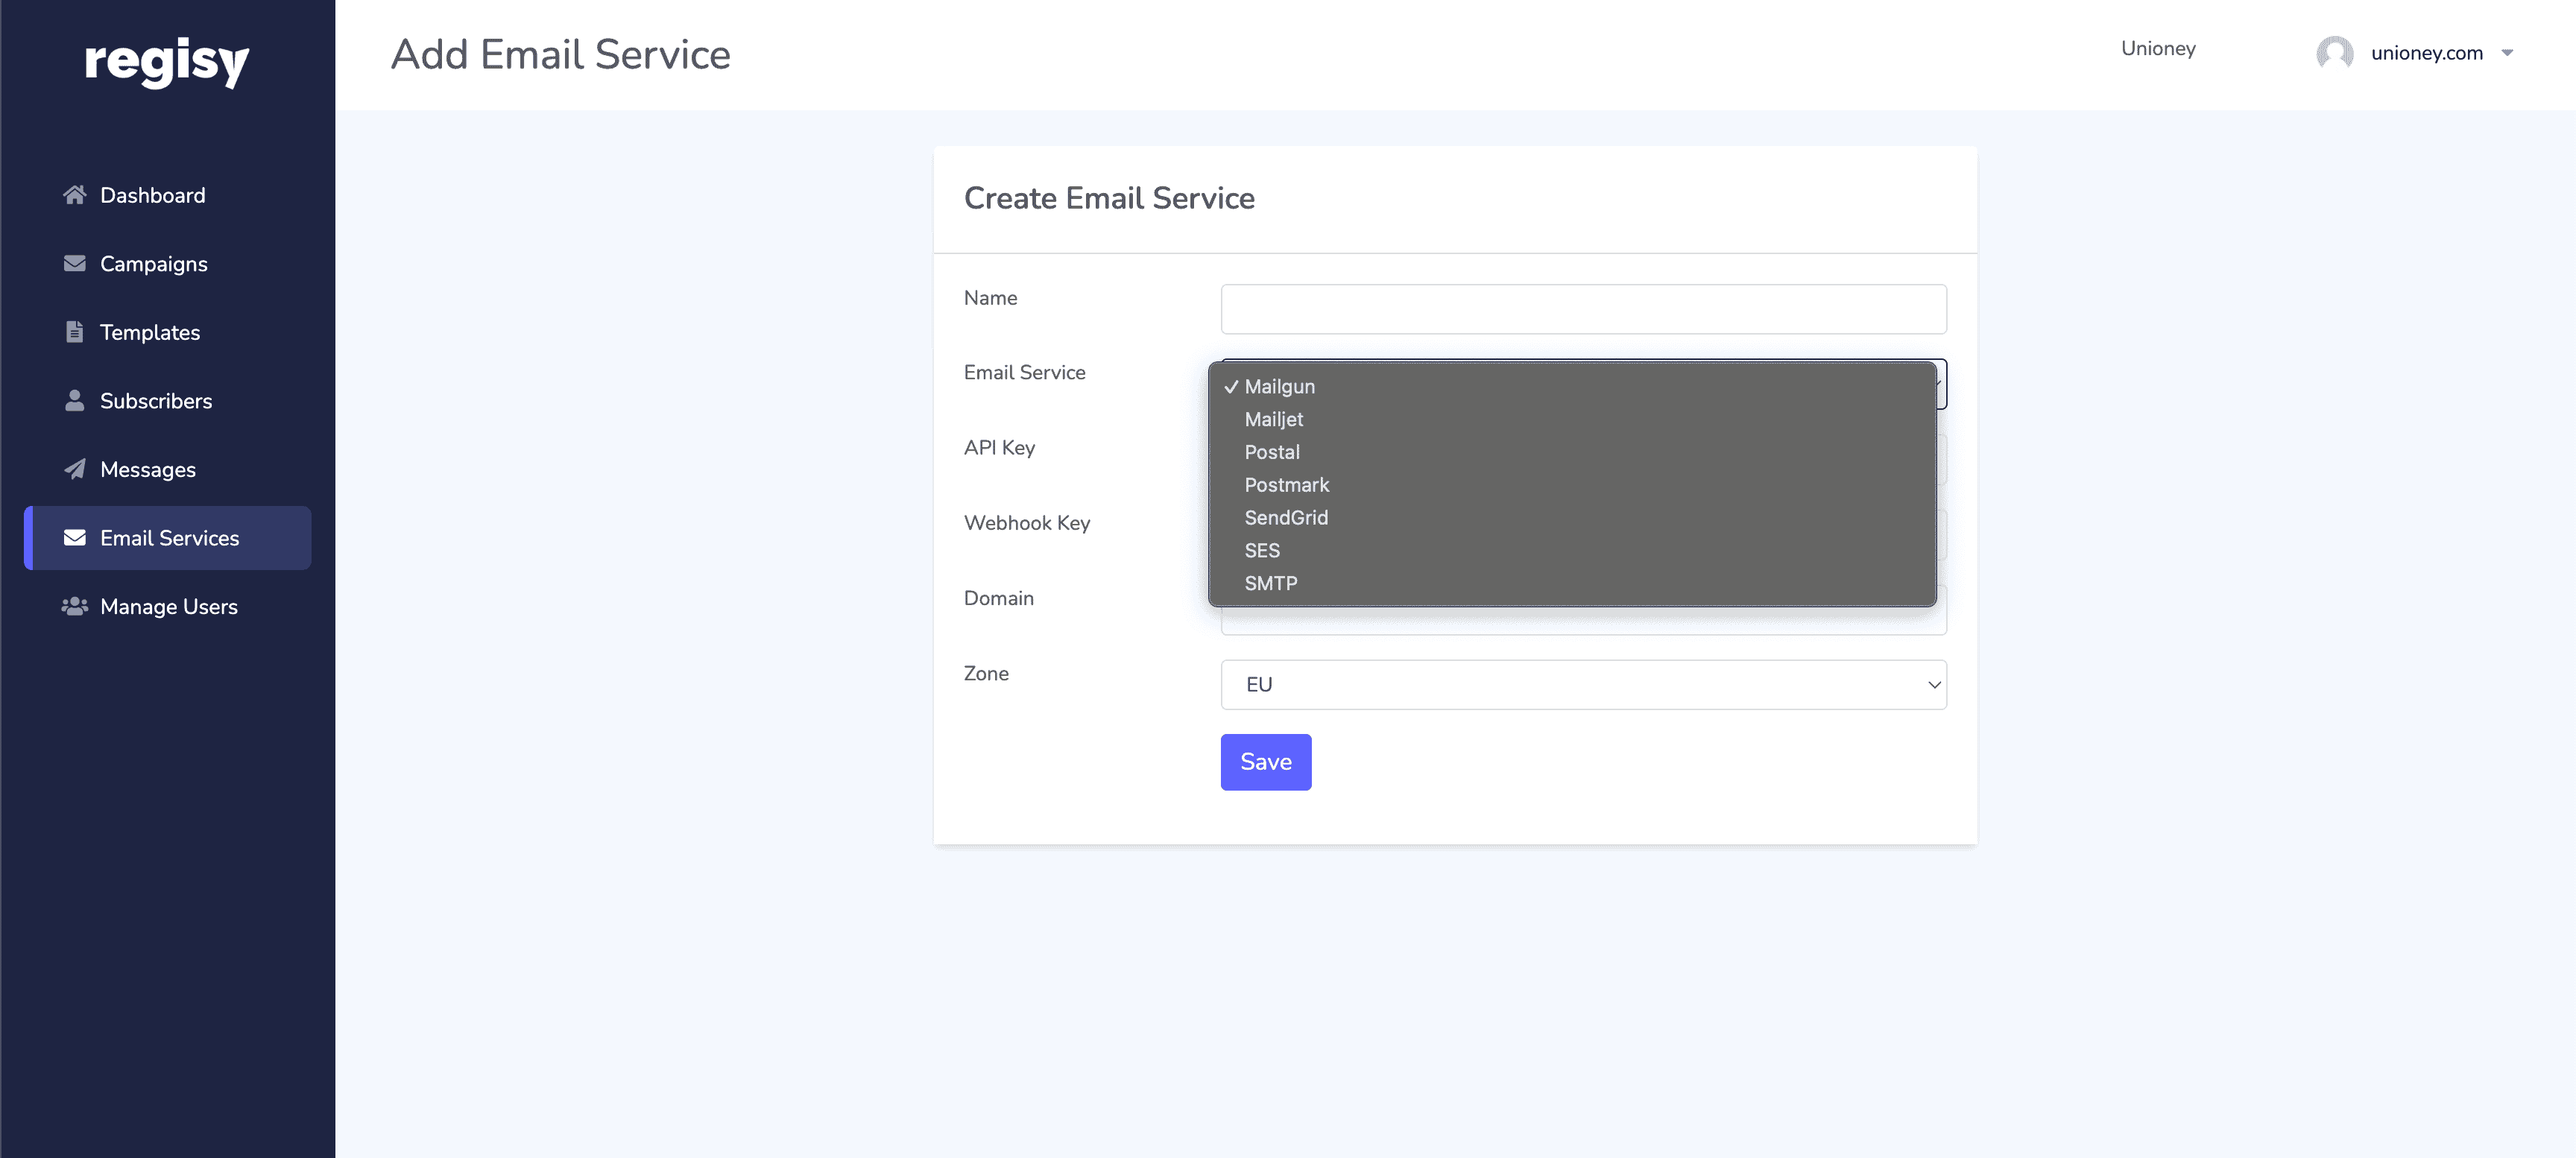Click the Dashboard home icon
This screenshot has height=1158, width=2576.
coord(74,195)
